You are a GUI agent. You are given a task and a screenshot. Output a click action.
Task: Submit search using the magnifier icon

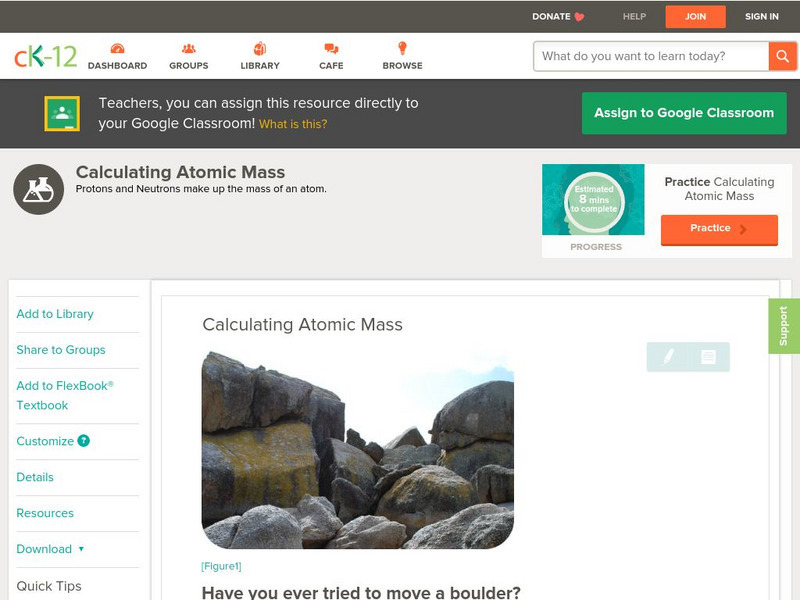pyautogui.click(x=783, y=56)
